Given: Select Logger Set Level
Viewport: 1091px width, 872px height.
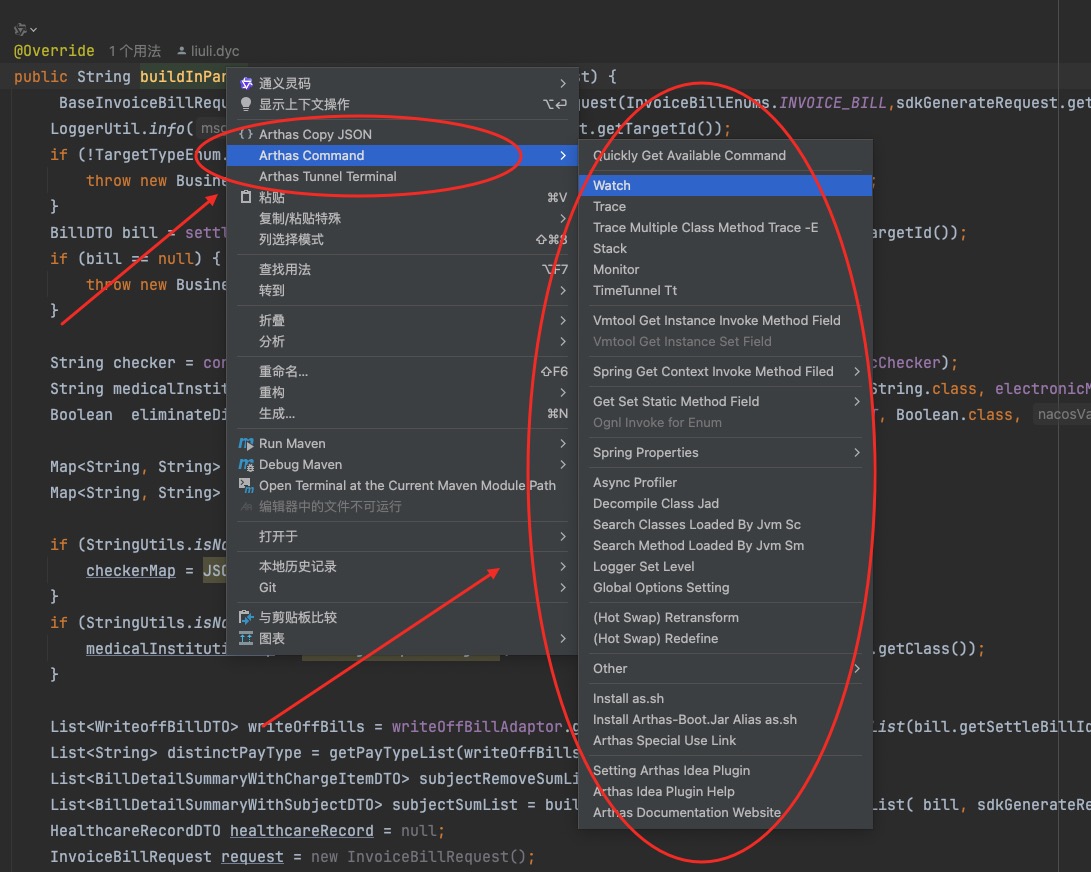Looking at the screenshot, I should tap(725, 566).
